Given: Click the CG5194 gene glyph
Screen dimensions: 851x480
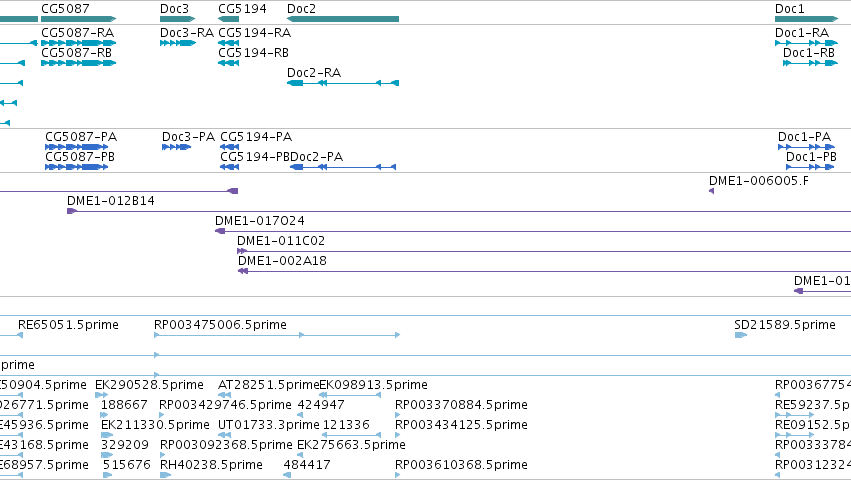Looking at the screenshot, I should 228,19.
